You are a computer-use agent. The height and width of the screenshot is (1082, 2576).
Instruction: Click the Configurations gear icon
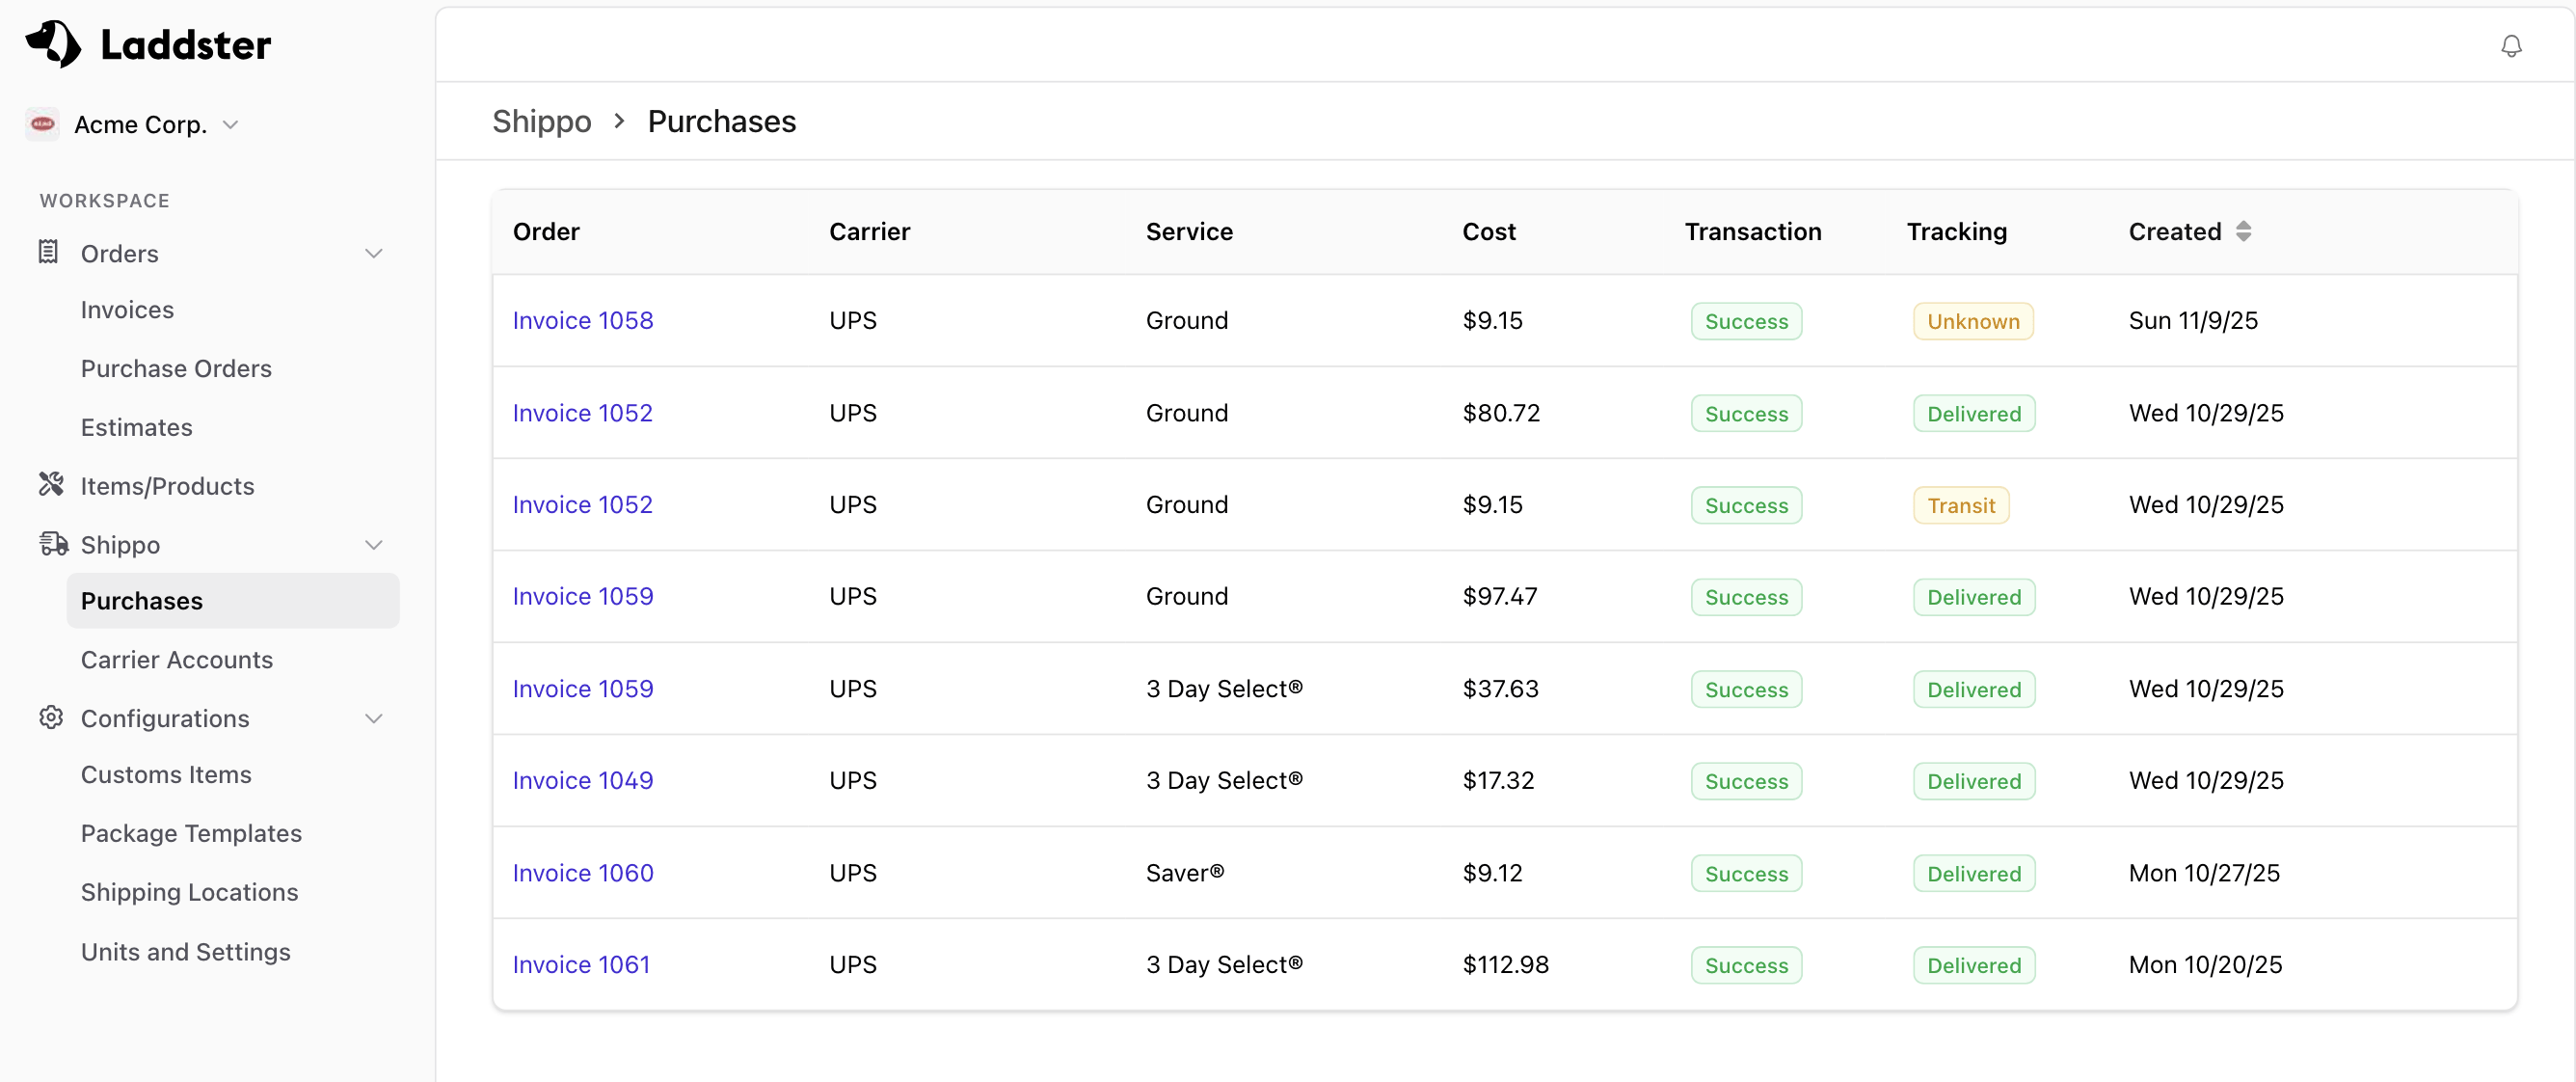[x=51, y=718]
